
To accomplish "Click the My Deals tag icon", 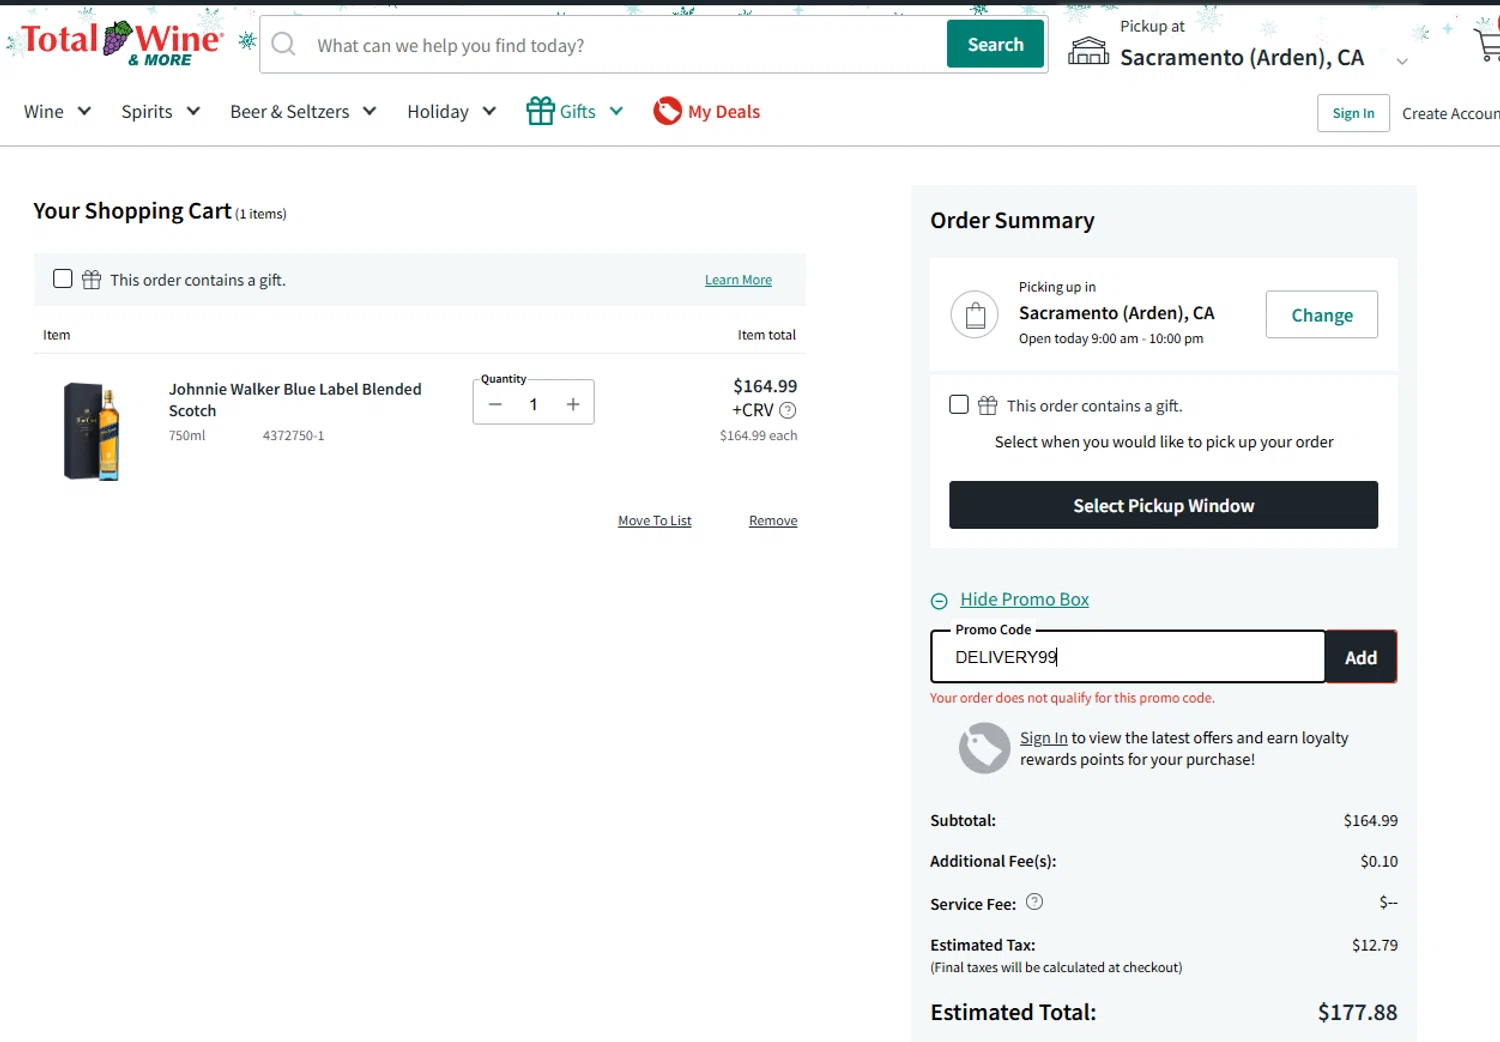I will click(667, 111).
